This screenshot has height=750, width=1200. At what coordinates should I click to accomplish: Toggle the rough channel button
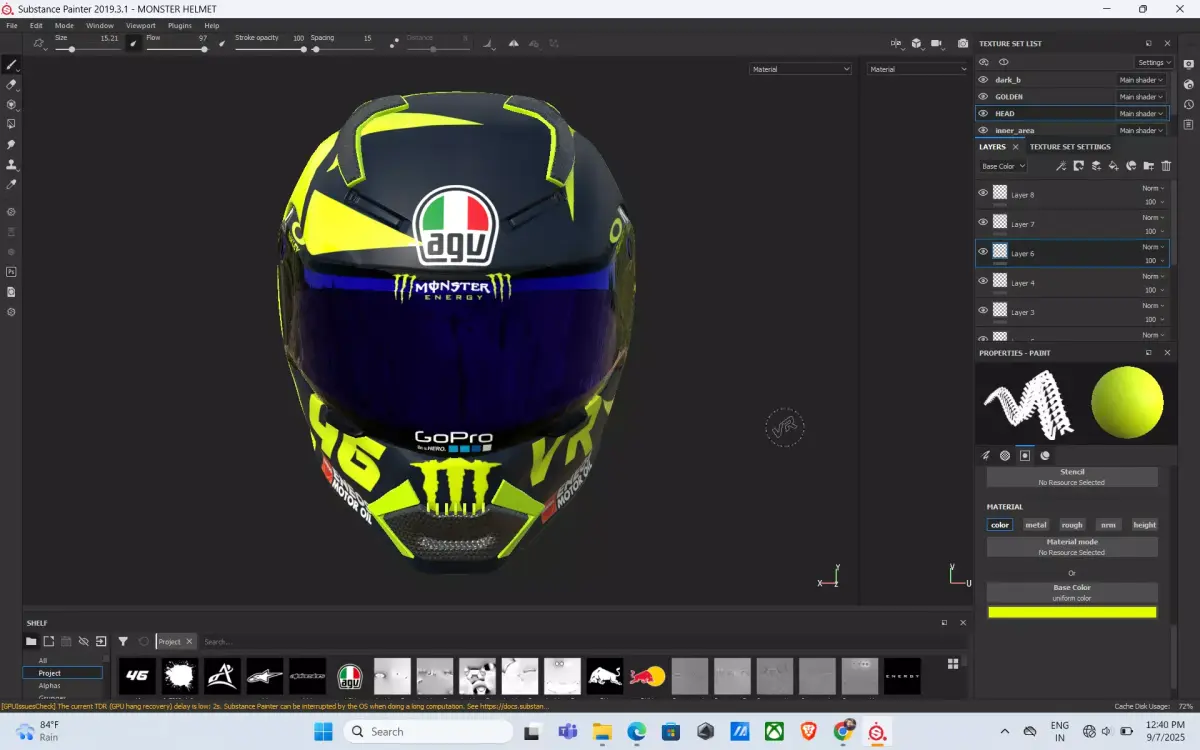(x=1072, y=525)
